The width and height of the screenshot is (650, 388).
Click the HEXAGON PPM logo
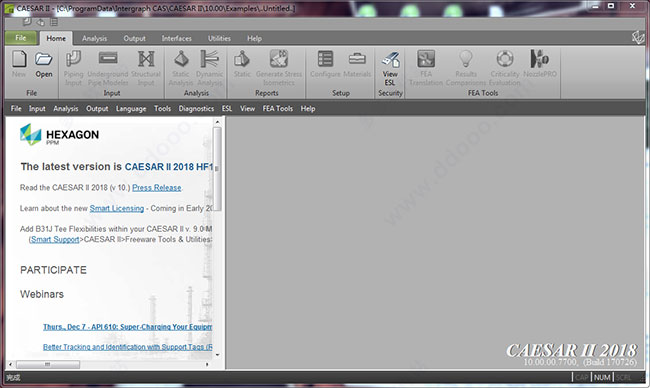pyautogui.click(x=59, y=134)
